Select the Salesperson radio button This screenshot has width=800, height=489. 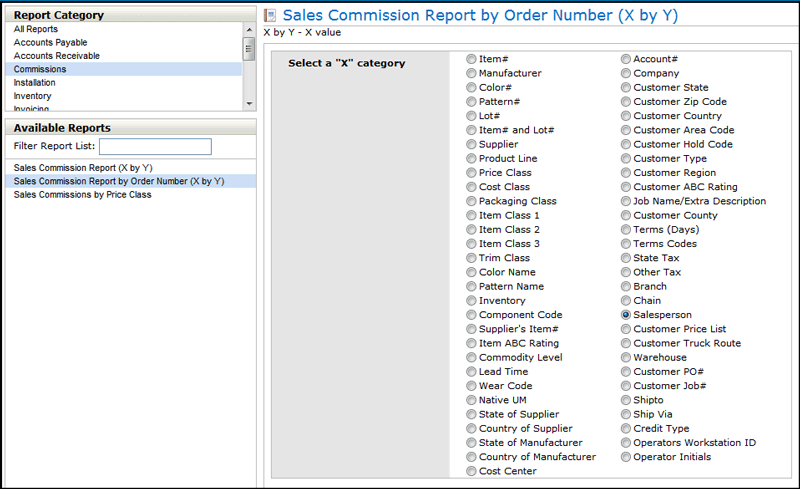(x=626, y=315)
